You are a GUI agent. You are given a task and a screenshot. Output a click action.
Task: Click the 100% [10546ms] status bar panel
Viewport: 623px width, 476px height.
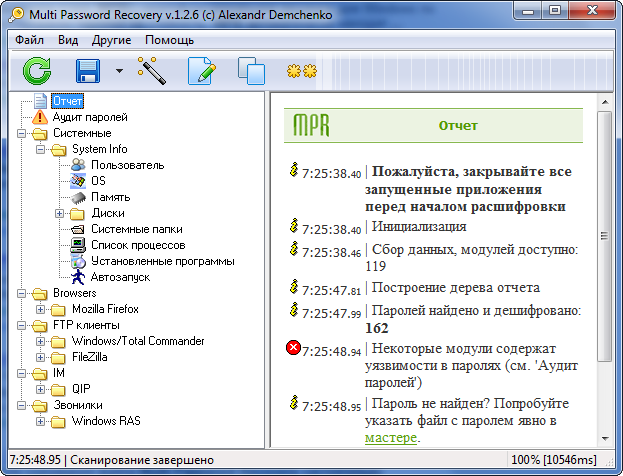pyautogui.click(x=553, y=460)
